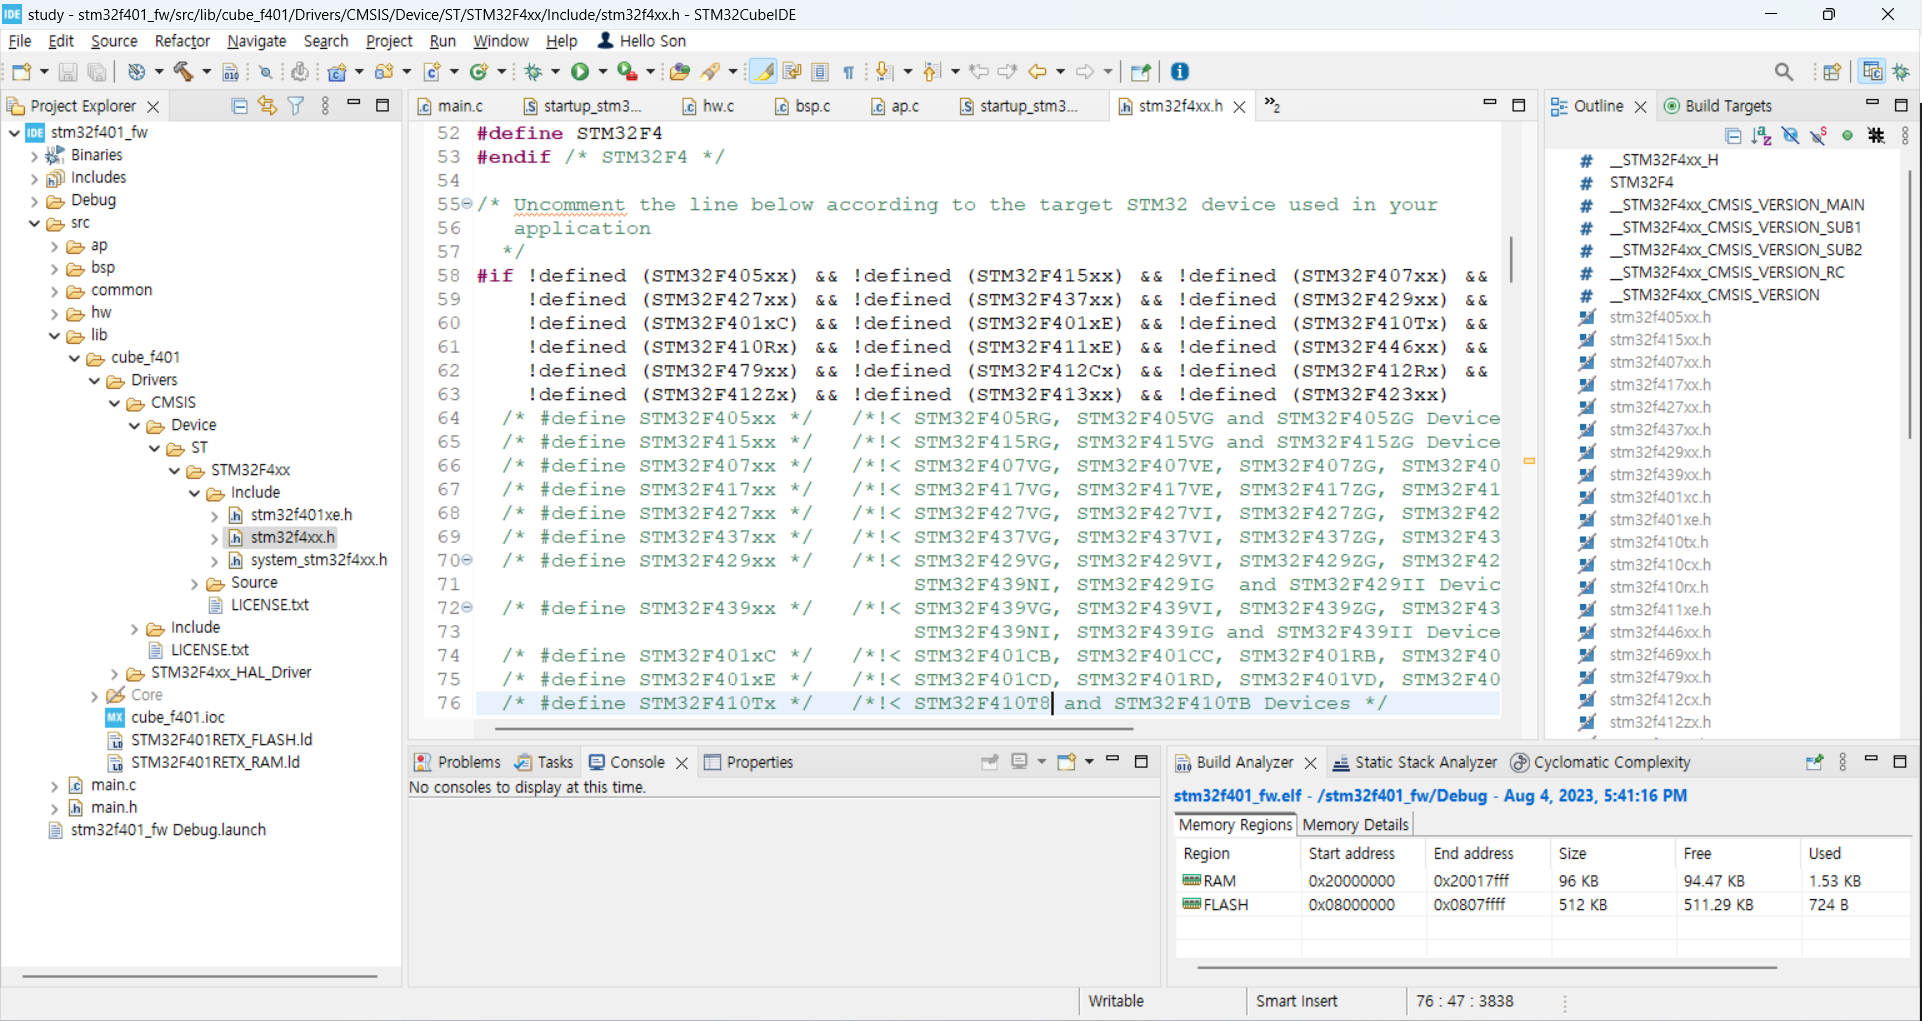Click the Build Analyzer view menu dots

1843,762
